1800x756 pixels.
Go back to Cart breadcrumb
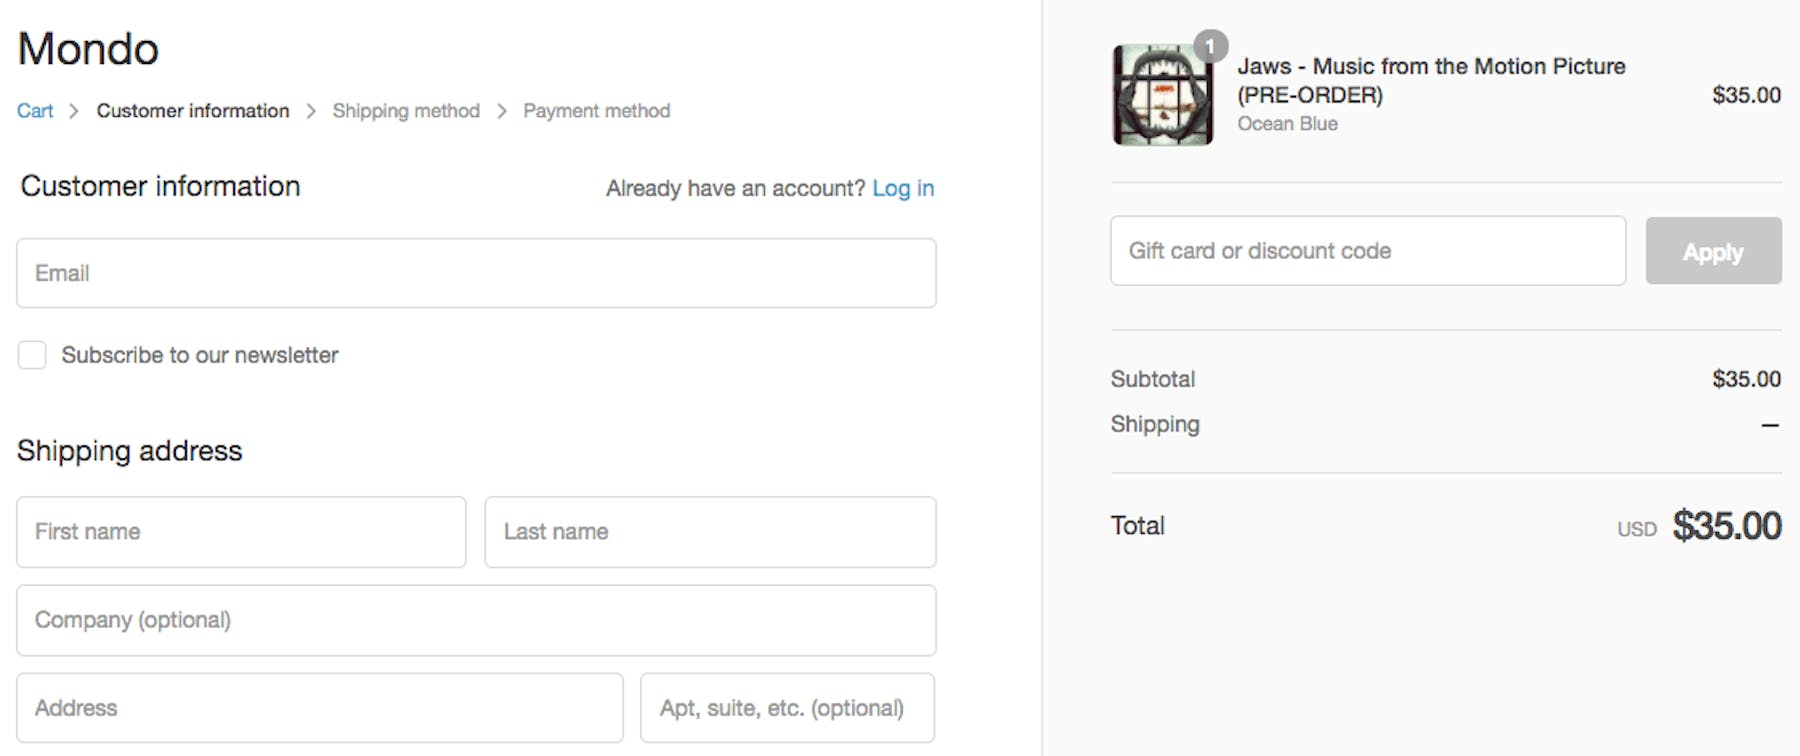pos(35,111)
